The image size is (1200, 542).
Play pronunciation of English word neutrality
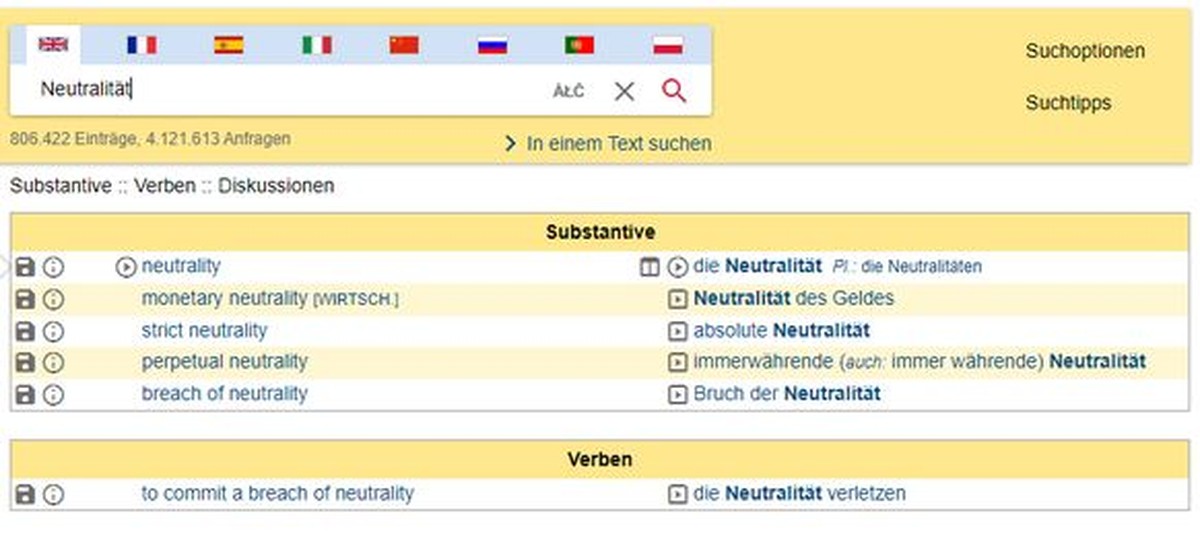[125, 267]
